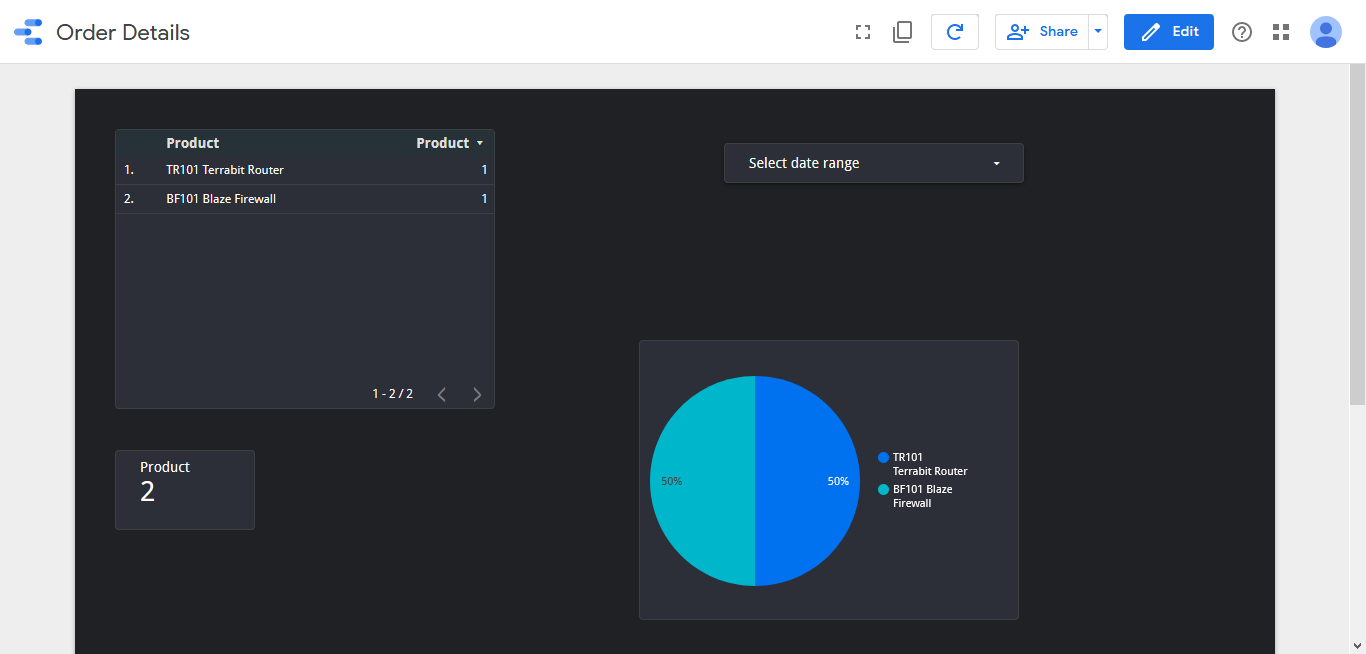Viewport: 1366px width, 654px height.
Task: Refresh the report data
Action: tap(954, 32)
